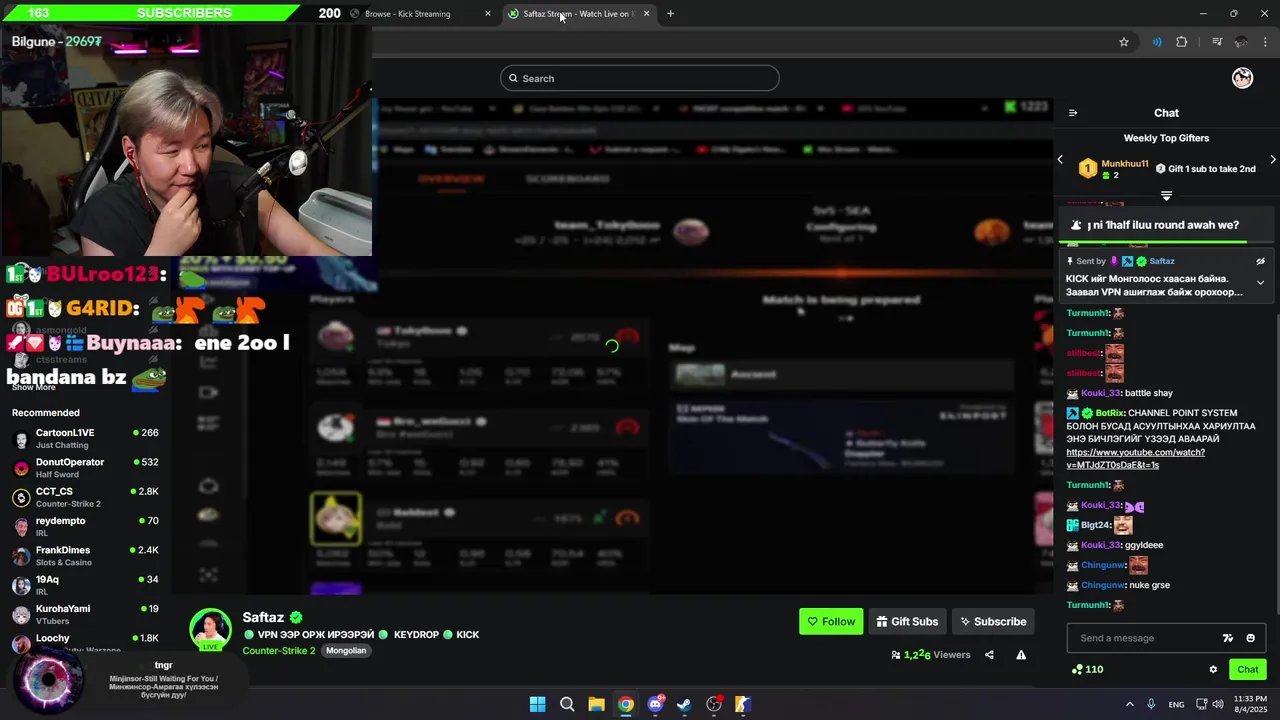Open Steam from the taskbar

click(x=684, y=704)
